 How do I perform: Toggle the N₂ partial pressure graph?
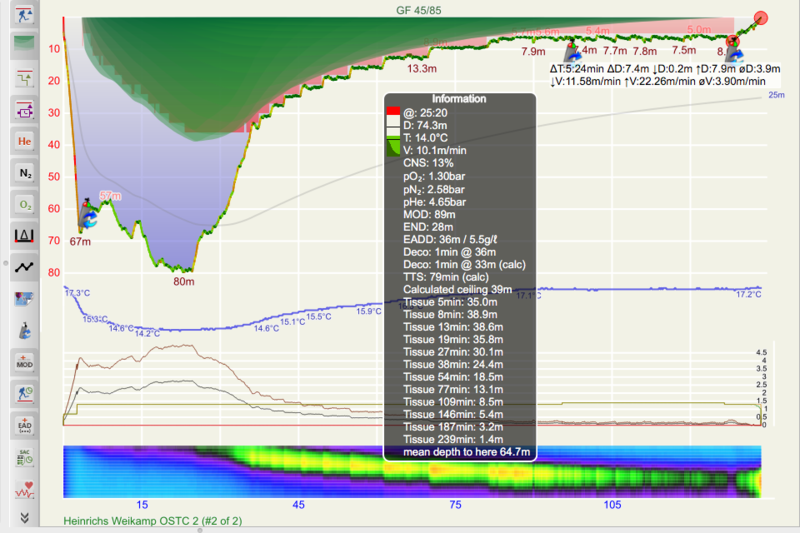point(24,173)
